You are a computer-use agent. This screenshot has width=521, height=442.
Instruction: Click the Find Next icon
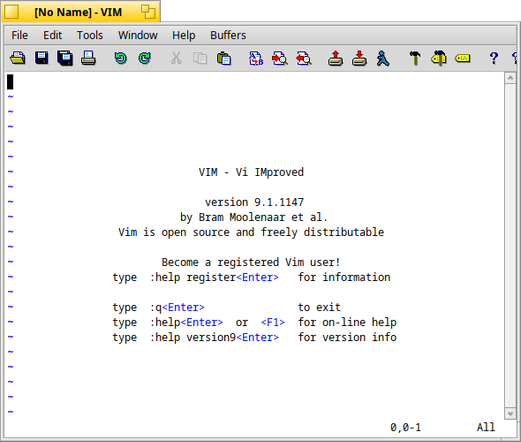[280, 58]
